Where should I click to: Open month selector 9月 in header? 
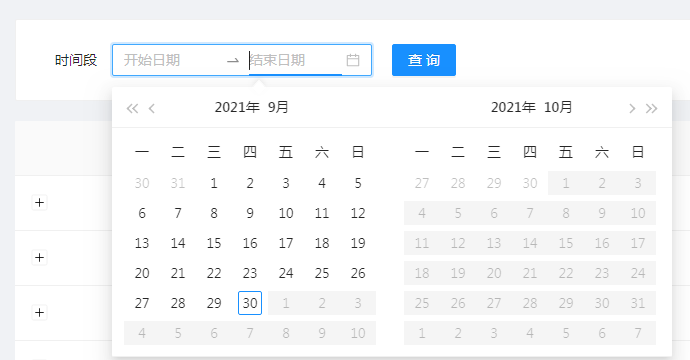point(278,107)
